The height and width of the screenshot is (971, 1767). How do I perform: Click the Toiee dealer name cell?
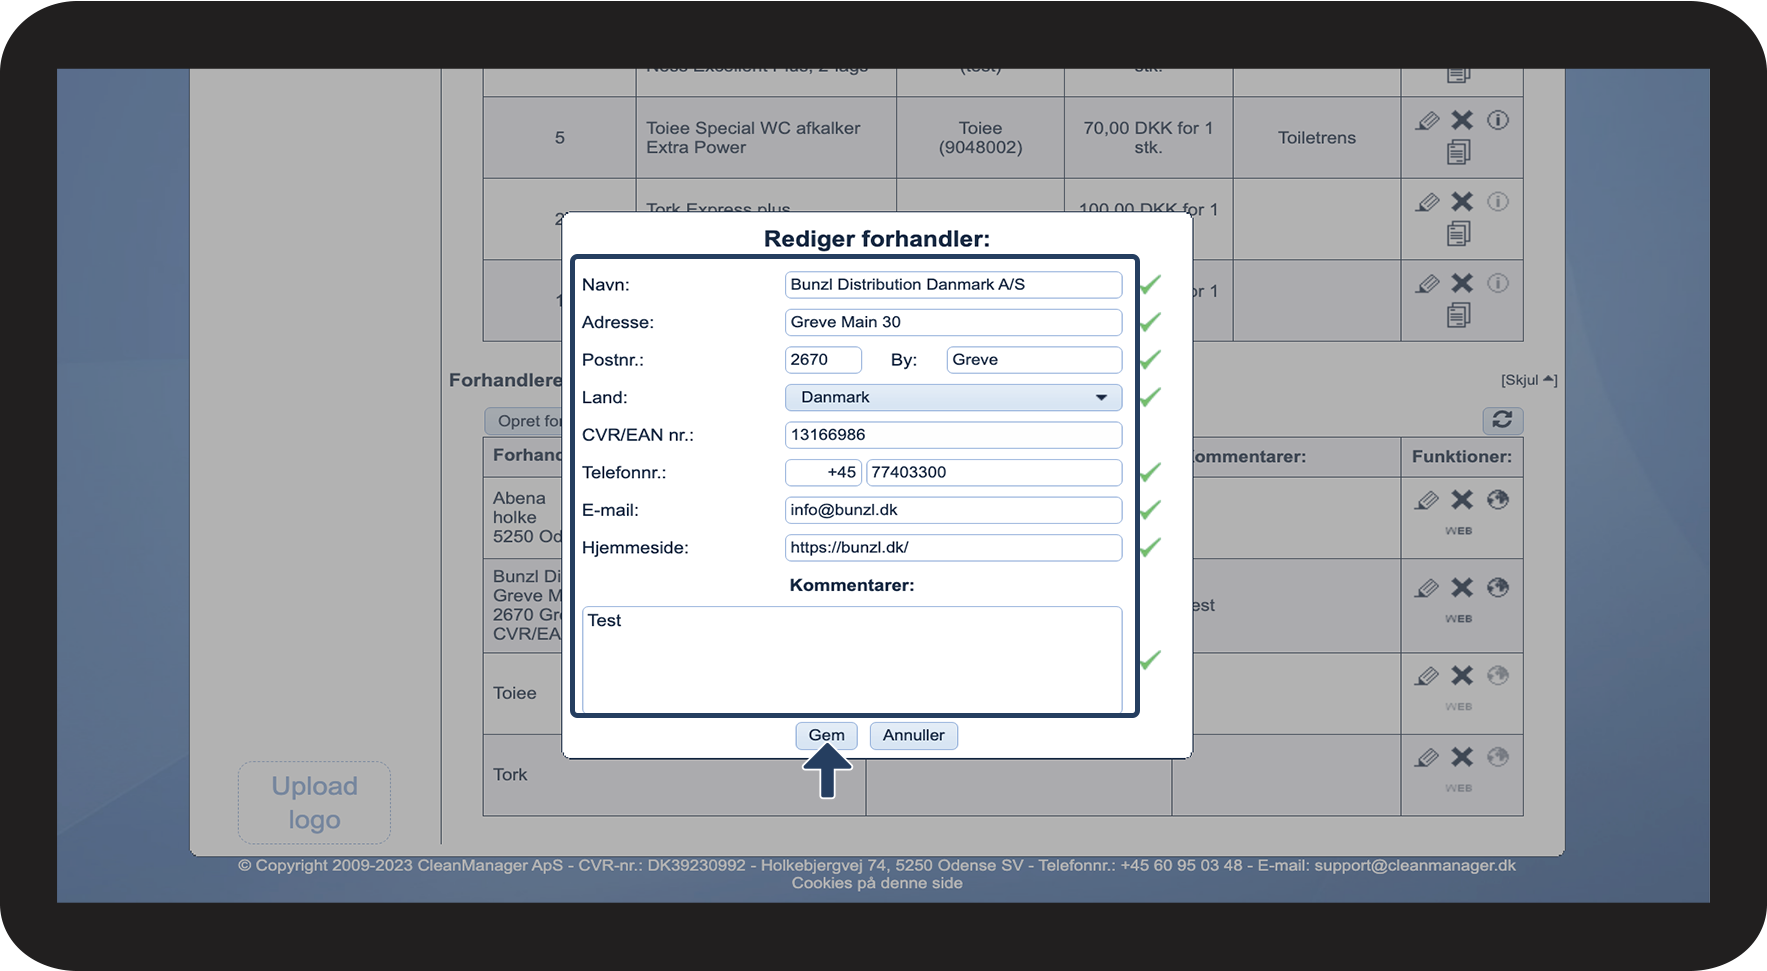pyautogui.click(x=515, y=693)
